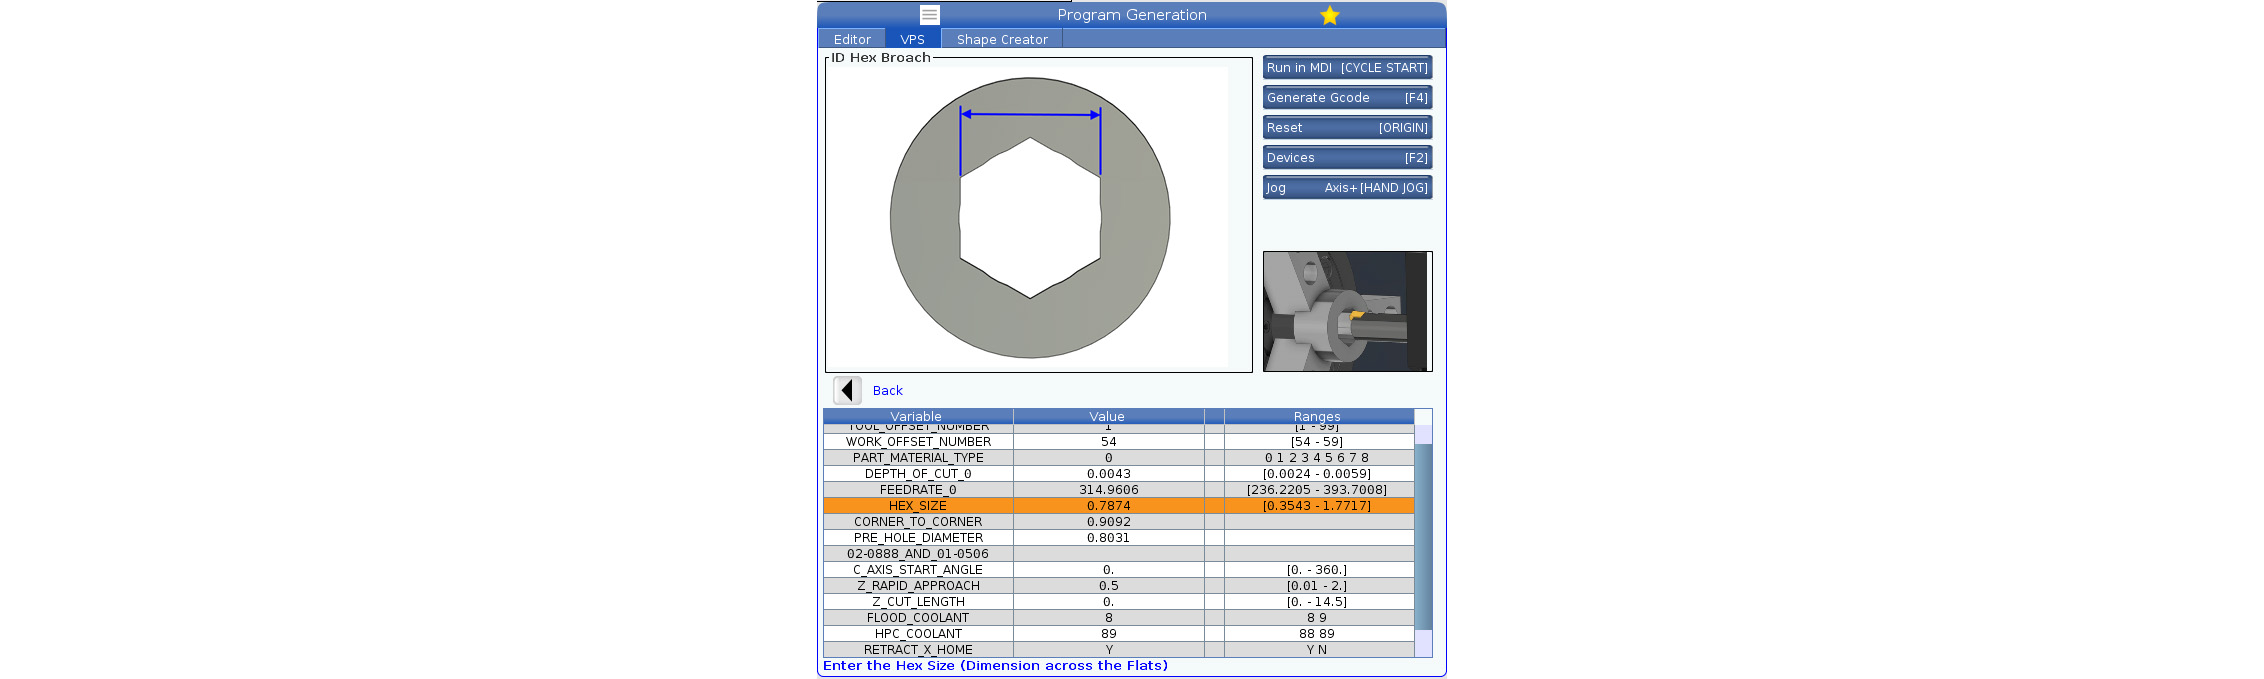Image resolution: width=2264 pixels, height=679 pixels.
Task: Click the 0 1 2 3 4 5 6 7 8 range cell
Action: point(1318,458)
